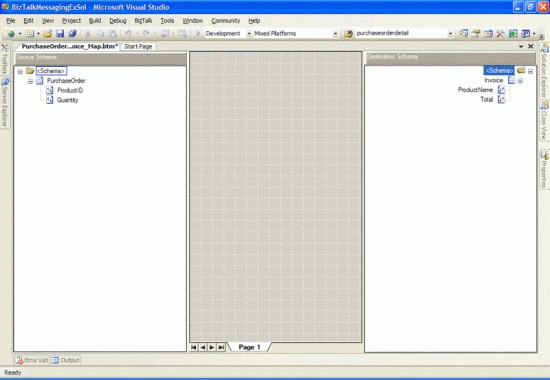Open the Server Explorer side tab

pos(5,102)
